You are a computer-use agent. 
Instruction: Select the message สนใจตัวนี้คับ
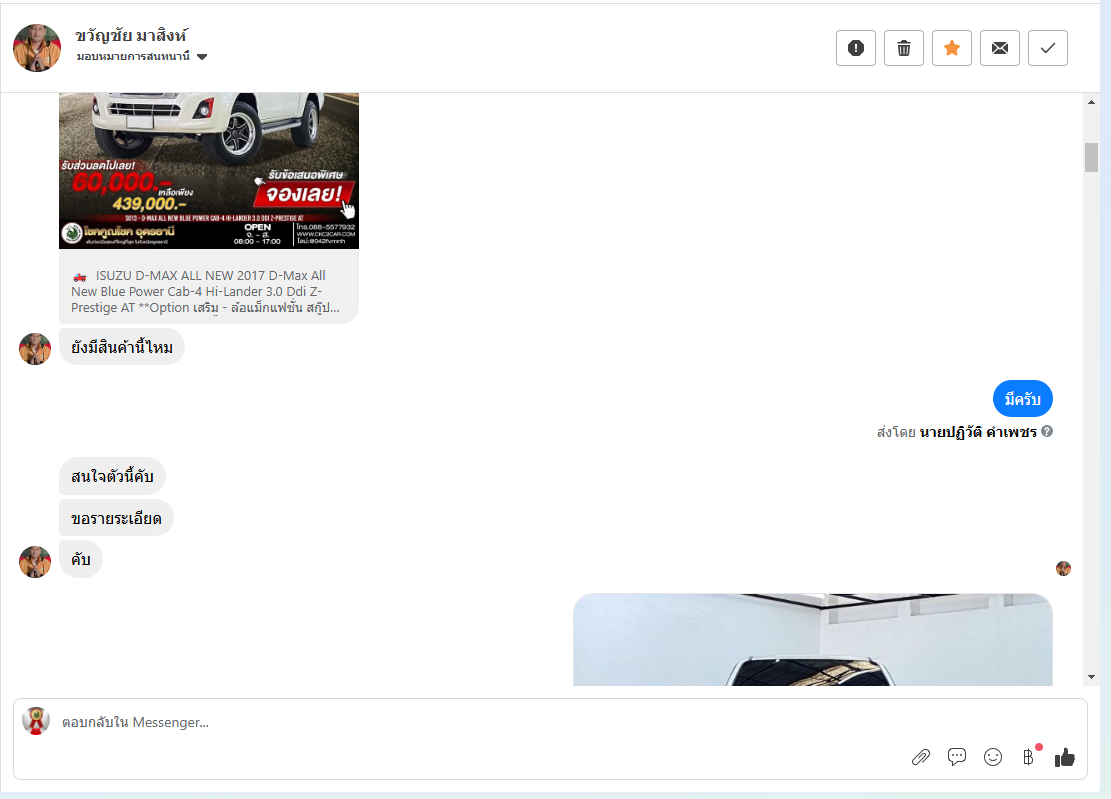[x=112, y=476]
